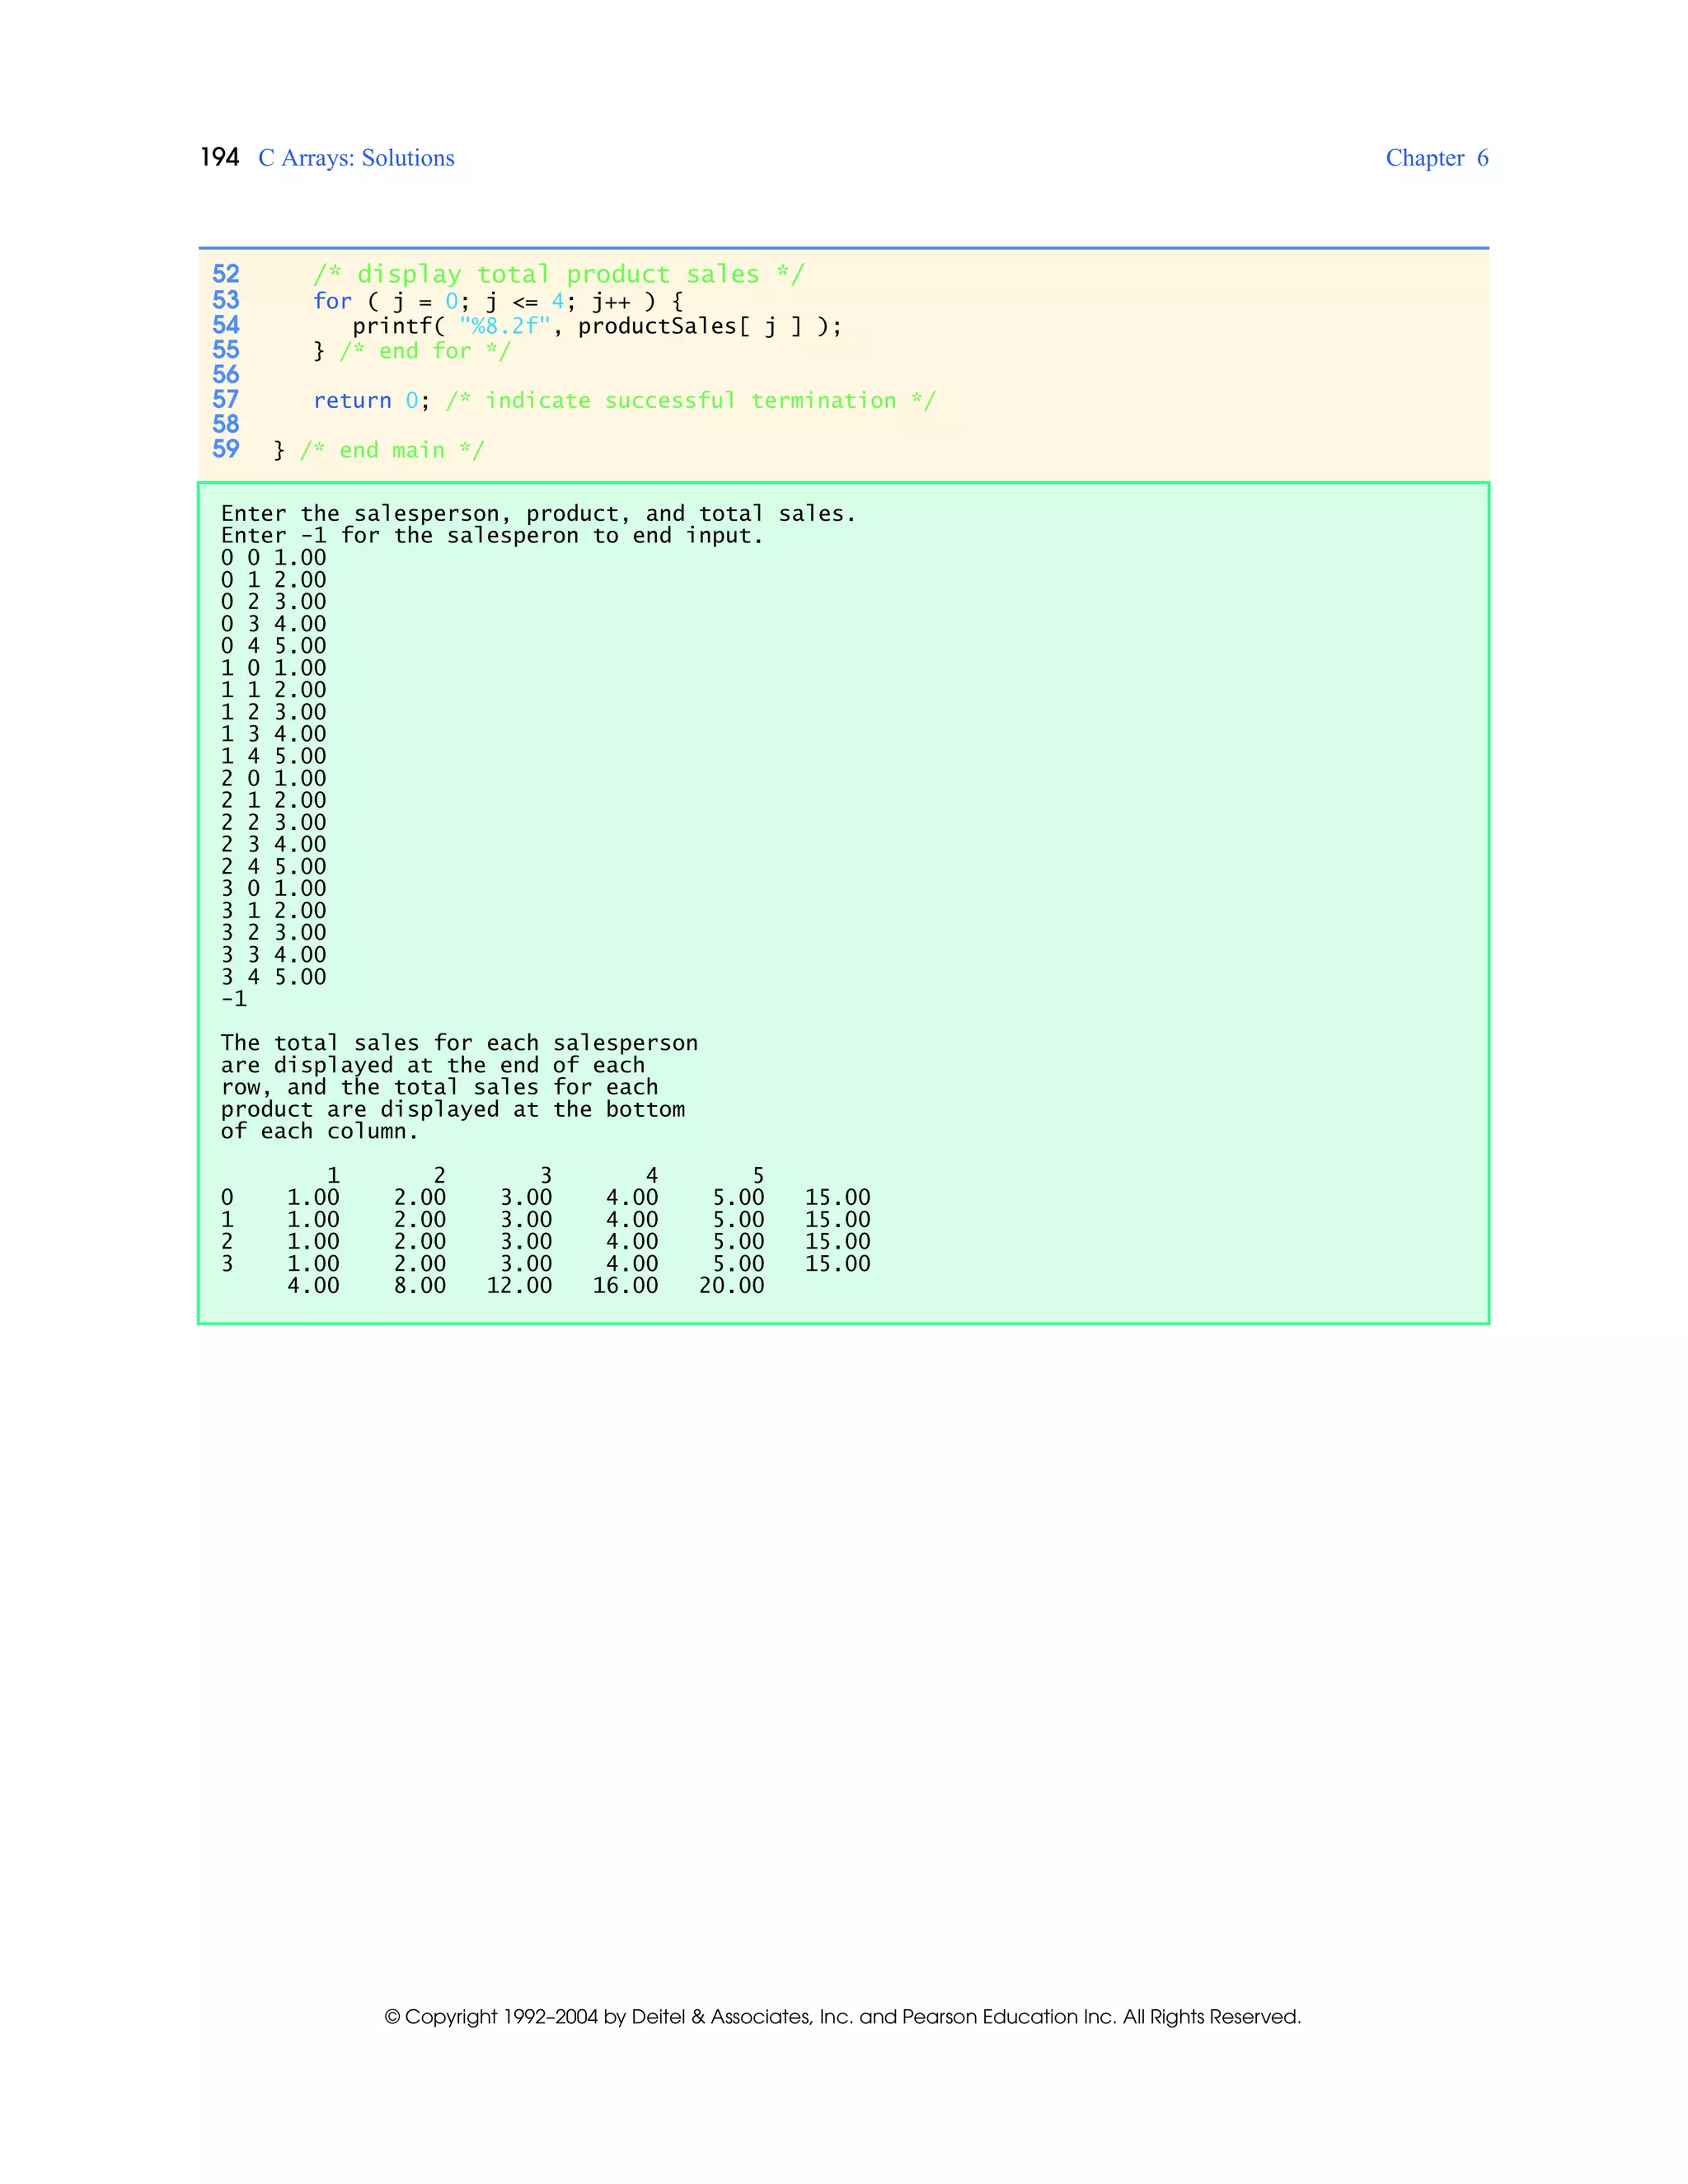Click the header text "C Arrays: Solutions"
The width and height of the screenshot is (1688, 2184).
coord(356,158)
